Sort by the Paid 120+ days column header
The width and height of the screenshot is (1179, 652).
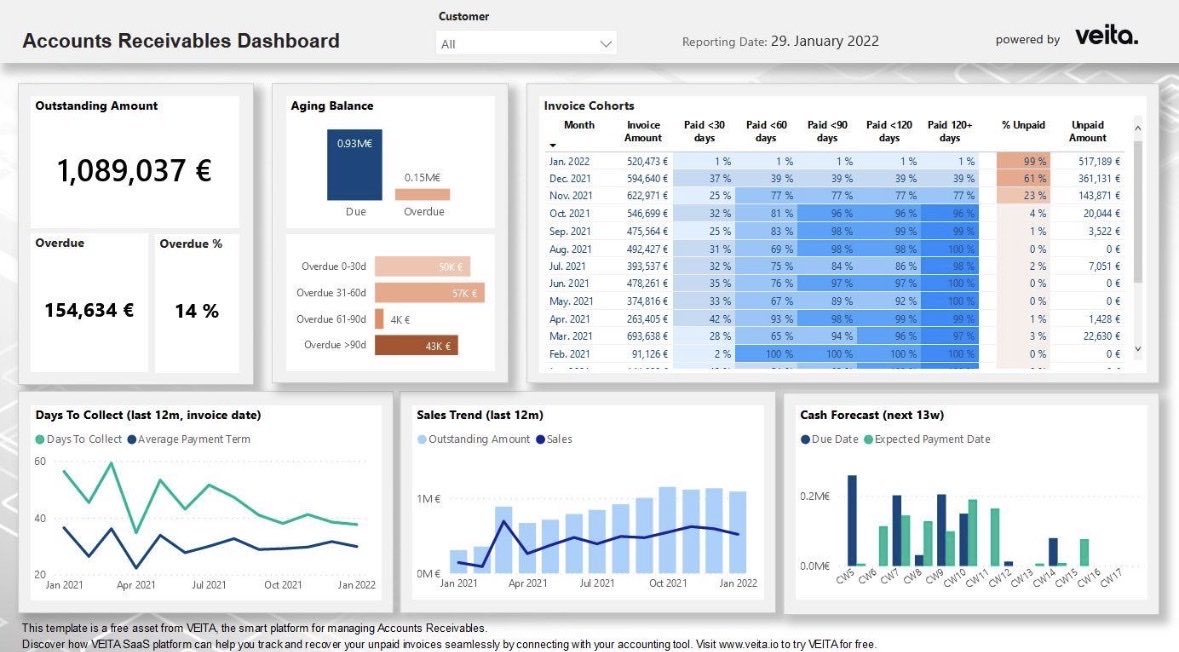(950, 131)
